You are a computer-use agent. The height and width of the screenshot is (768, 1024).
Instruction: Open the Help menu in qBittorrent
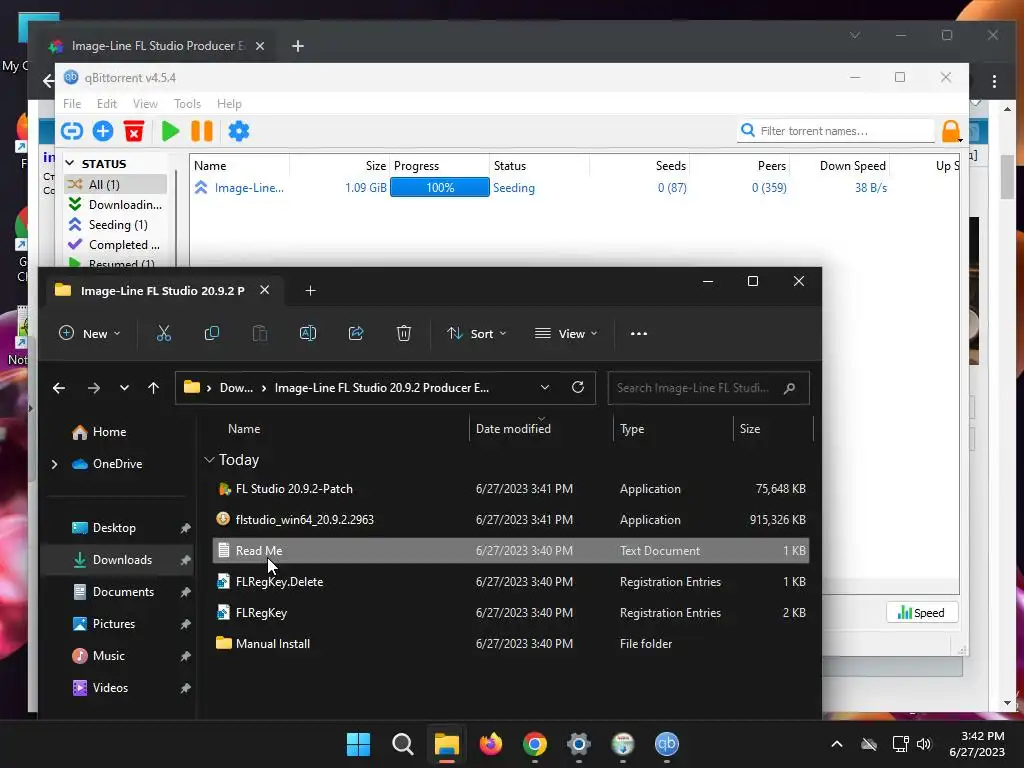pyautogui.click(x=229, y=103)
